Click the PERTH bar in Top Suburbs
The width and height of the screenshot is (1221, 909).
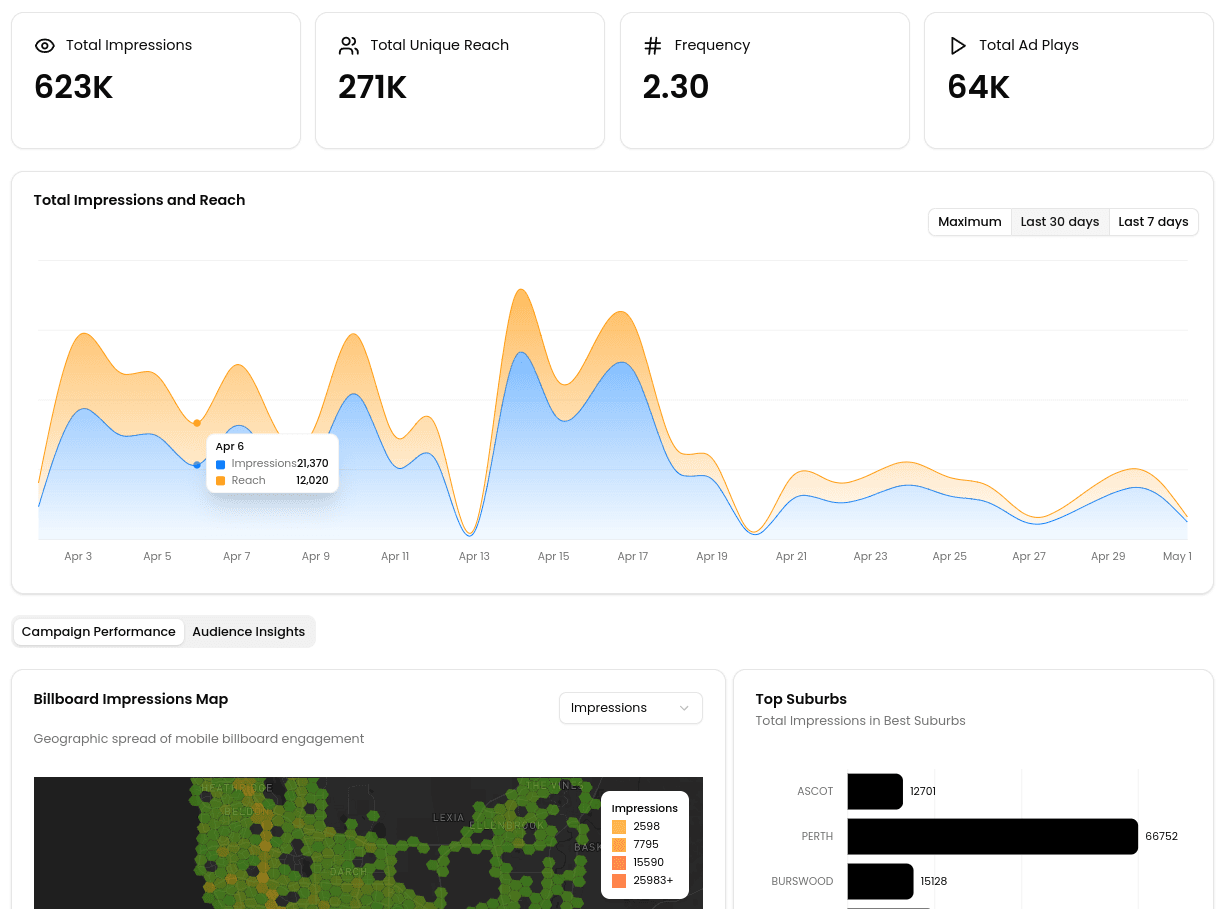click(990, 836)
